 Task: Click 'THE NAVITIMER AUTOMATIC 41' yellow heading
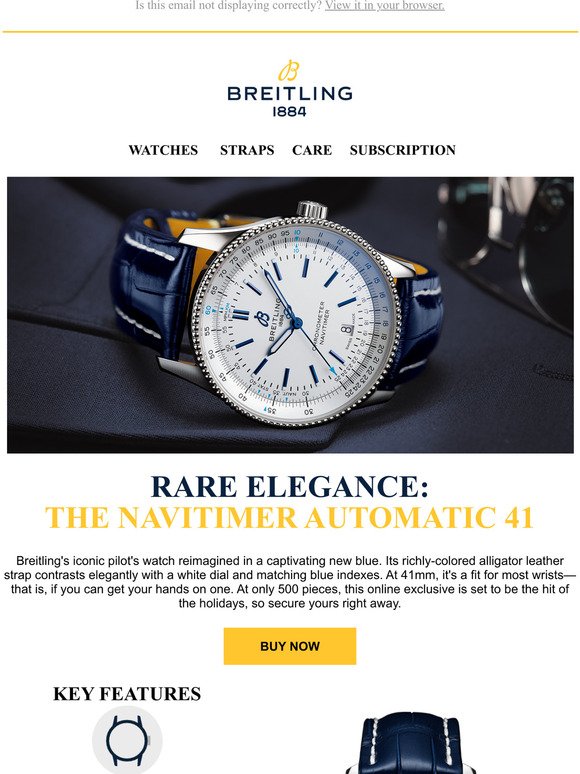pyautogui.click(x=290, y=517)
